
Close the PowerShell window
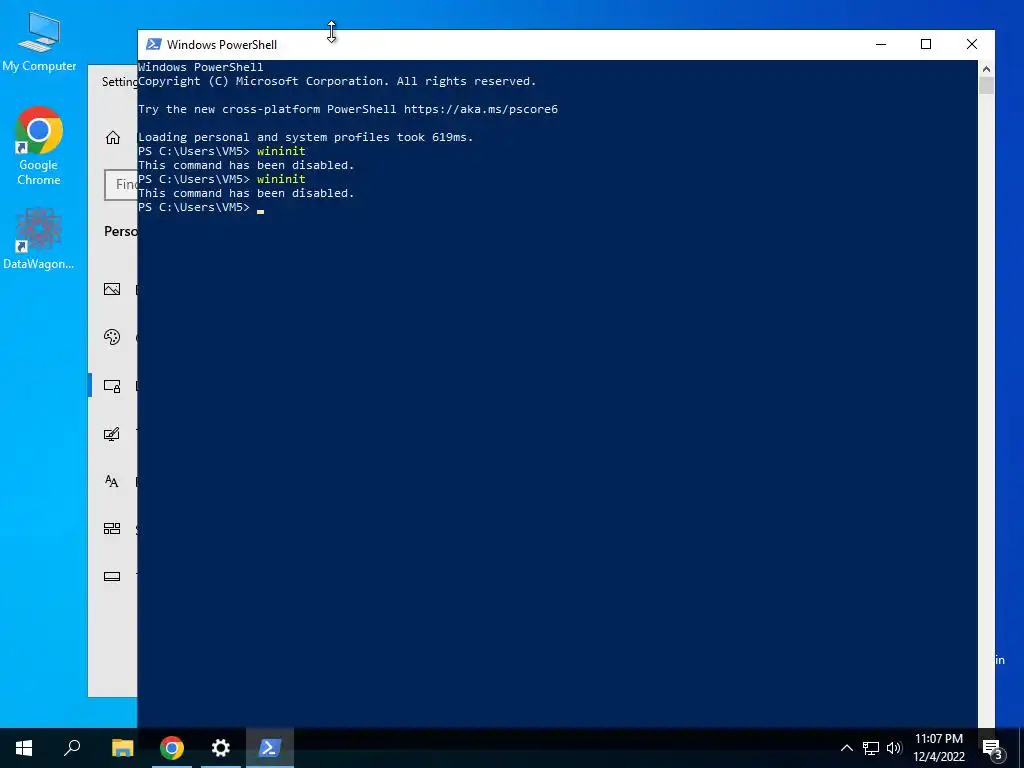972,44
